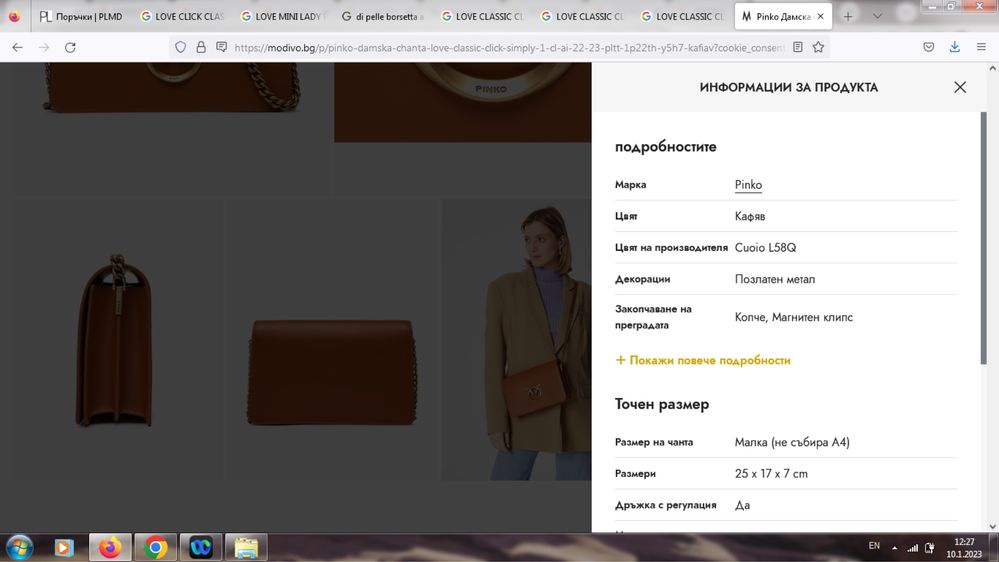Close the product information panel
This screenshot has width=999, height=562.
pyautogui.click(x=960, y=87)
